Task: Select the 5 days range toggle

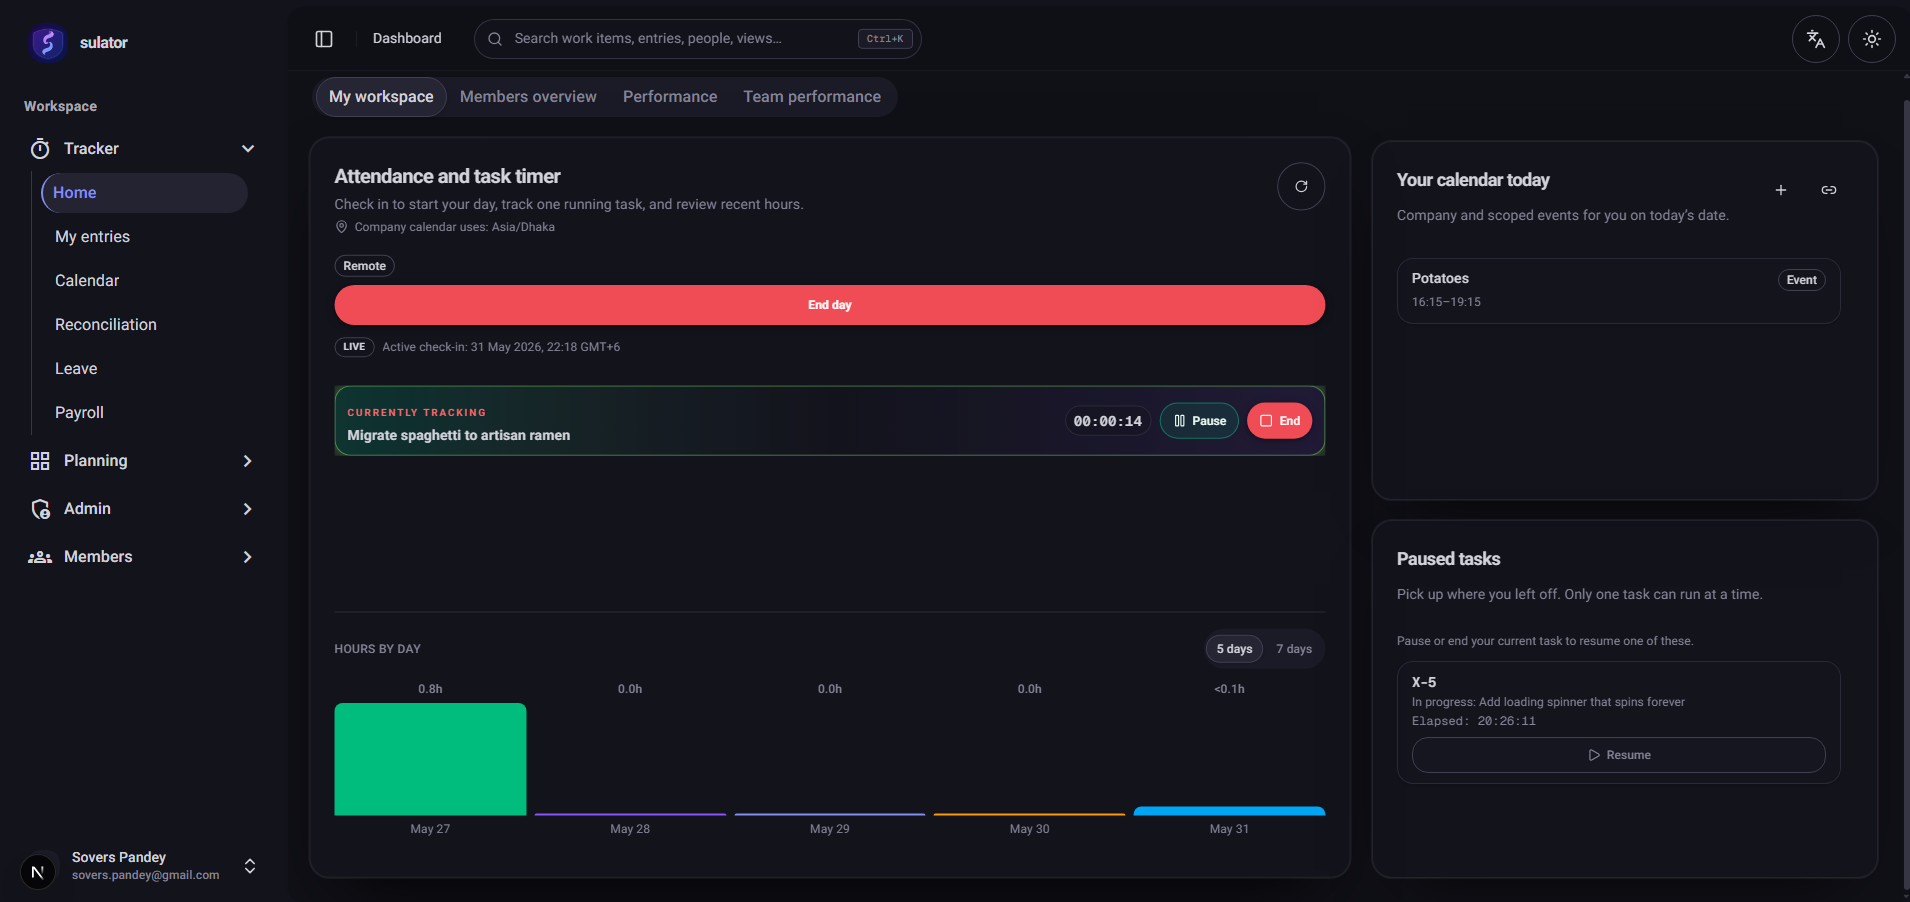Action: pos(1234,649)
